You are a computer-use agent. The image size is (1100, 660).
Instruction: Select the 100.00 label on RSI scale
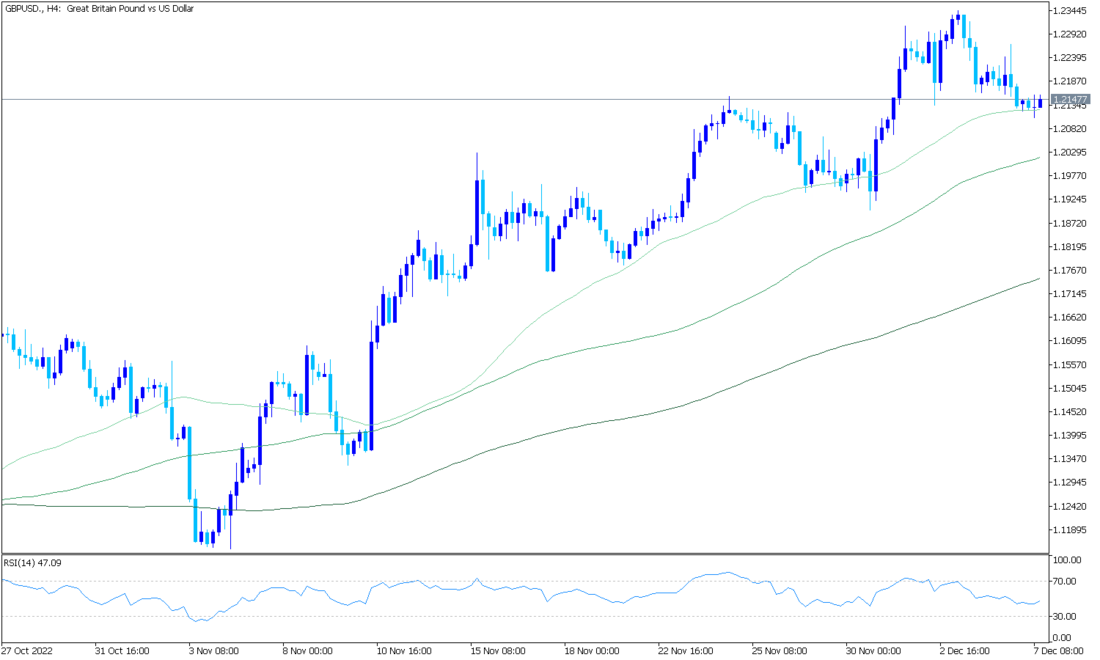point(1064,561)
